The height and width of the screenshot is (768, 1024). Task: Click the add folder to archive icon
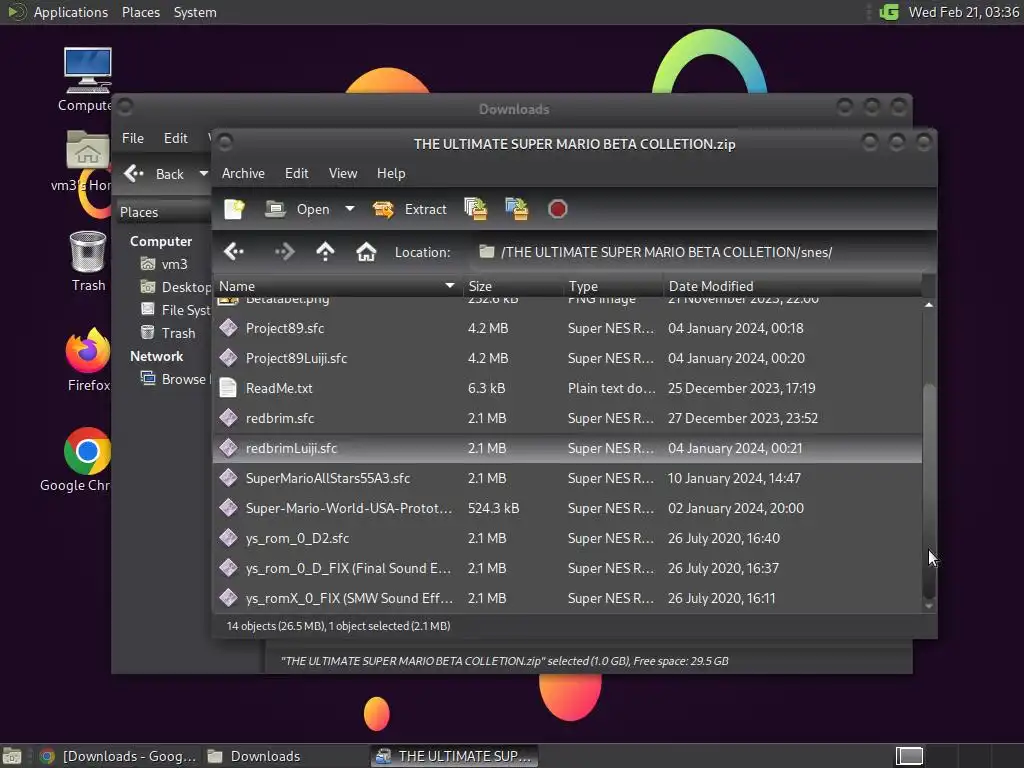(517, 209)
